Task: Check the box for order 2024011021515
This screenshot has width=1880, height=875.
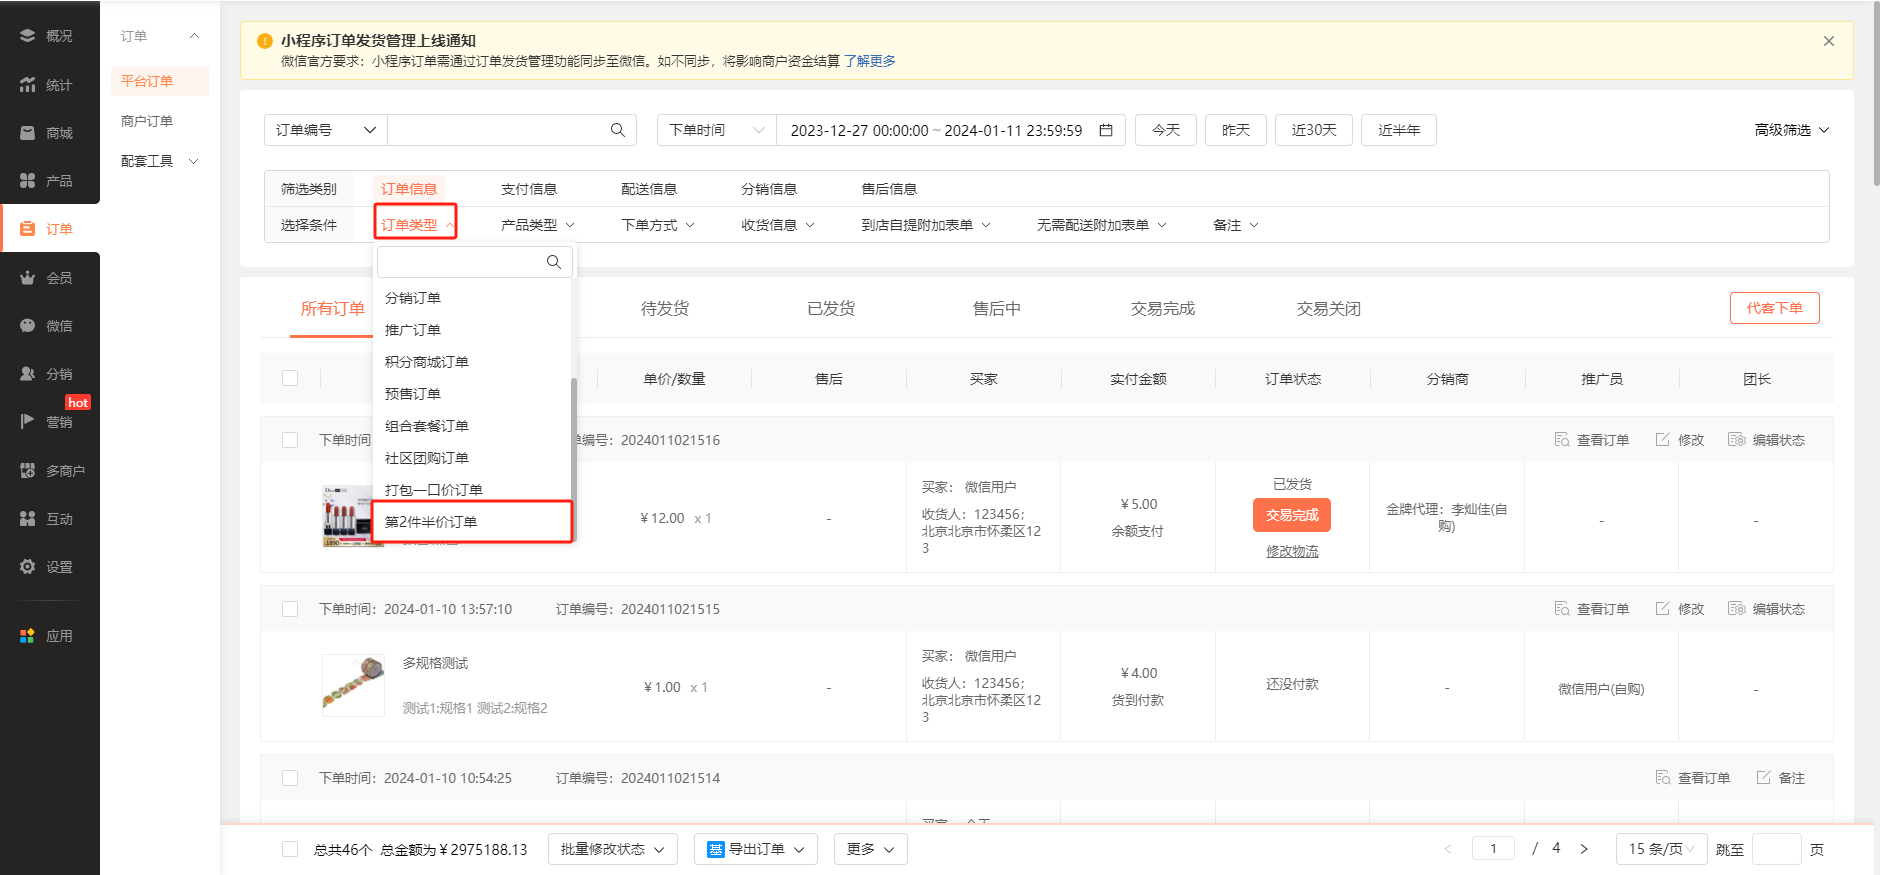Action: point(290,609)
